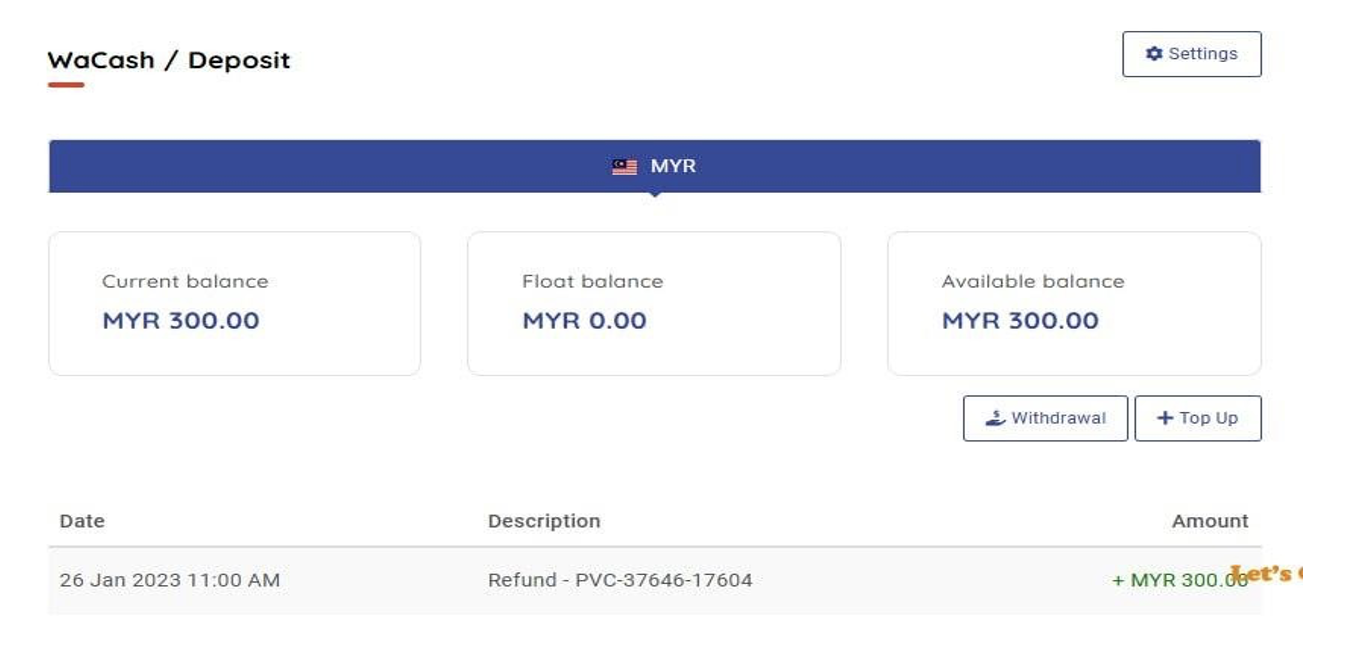Click the WaCash / Deposit page title
The width and height of the screenshot is (1346, 650).
(x=169, y=60)
